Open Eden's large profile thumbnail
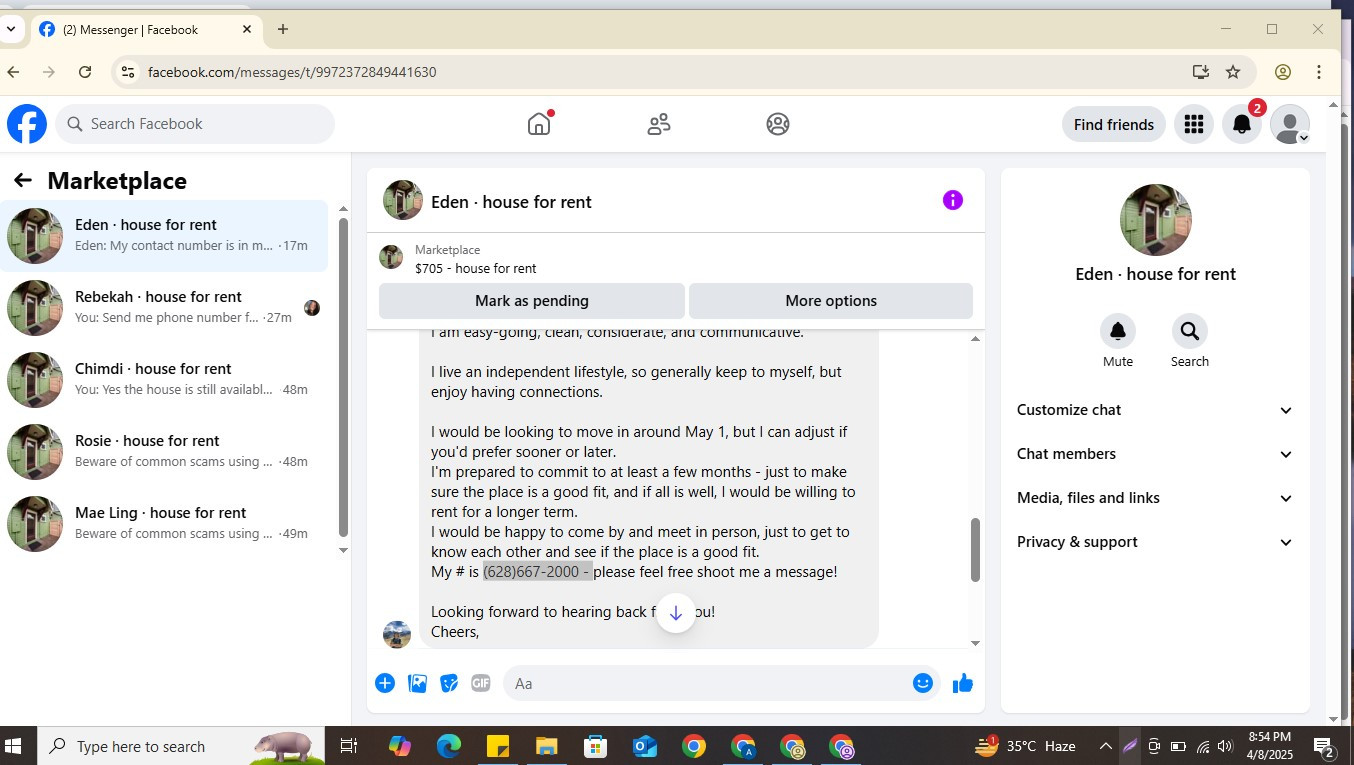The width and height of the screenshot is (1354, 765). [1155, 220]
